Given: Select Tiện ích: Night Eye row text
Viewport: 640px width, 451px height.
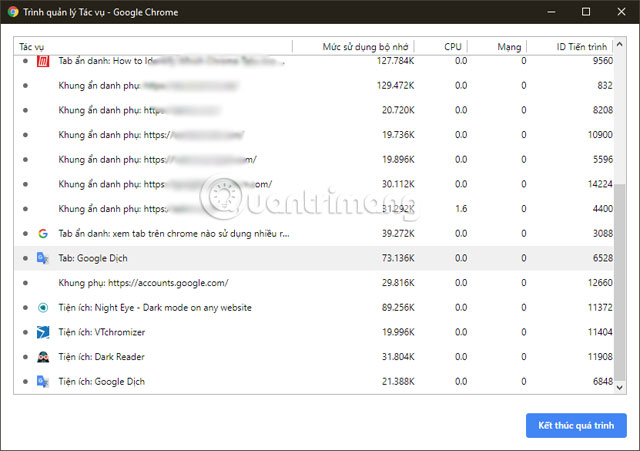Looking at the screenshot, I should 155,307.
